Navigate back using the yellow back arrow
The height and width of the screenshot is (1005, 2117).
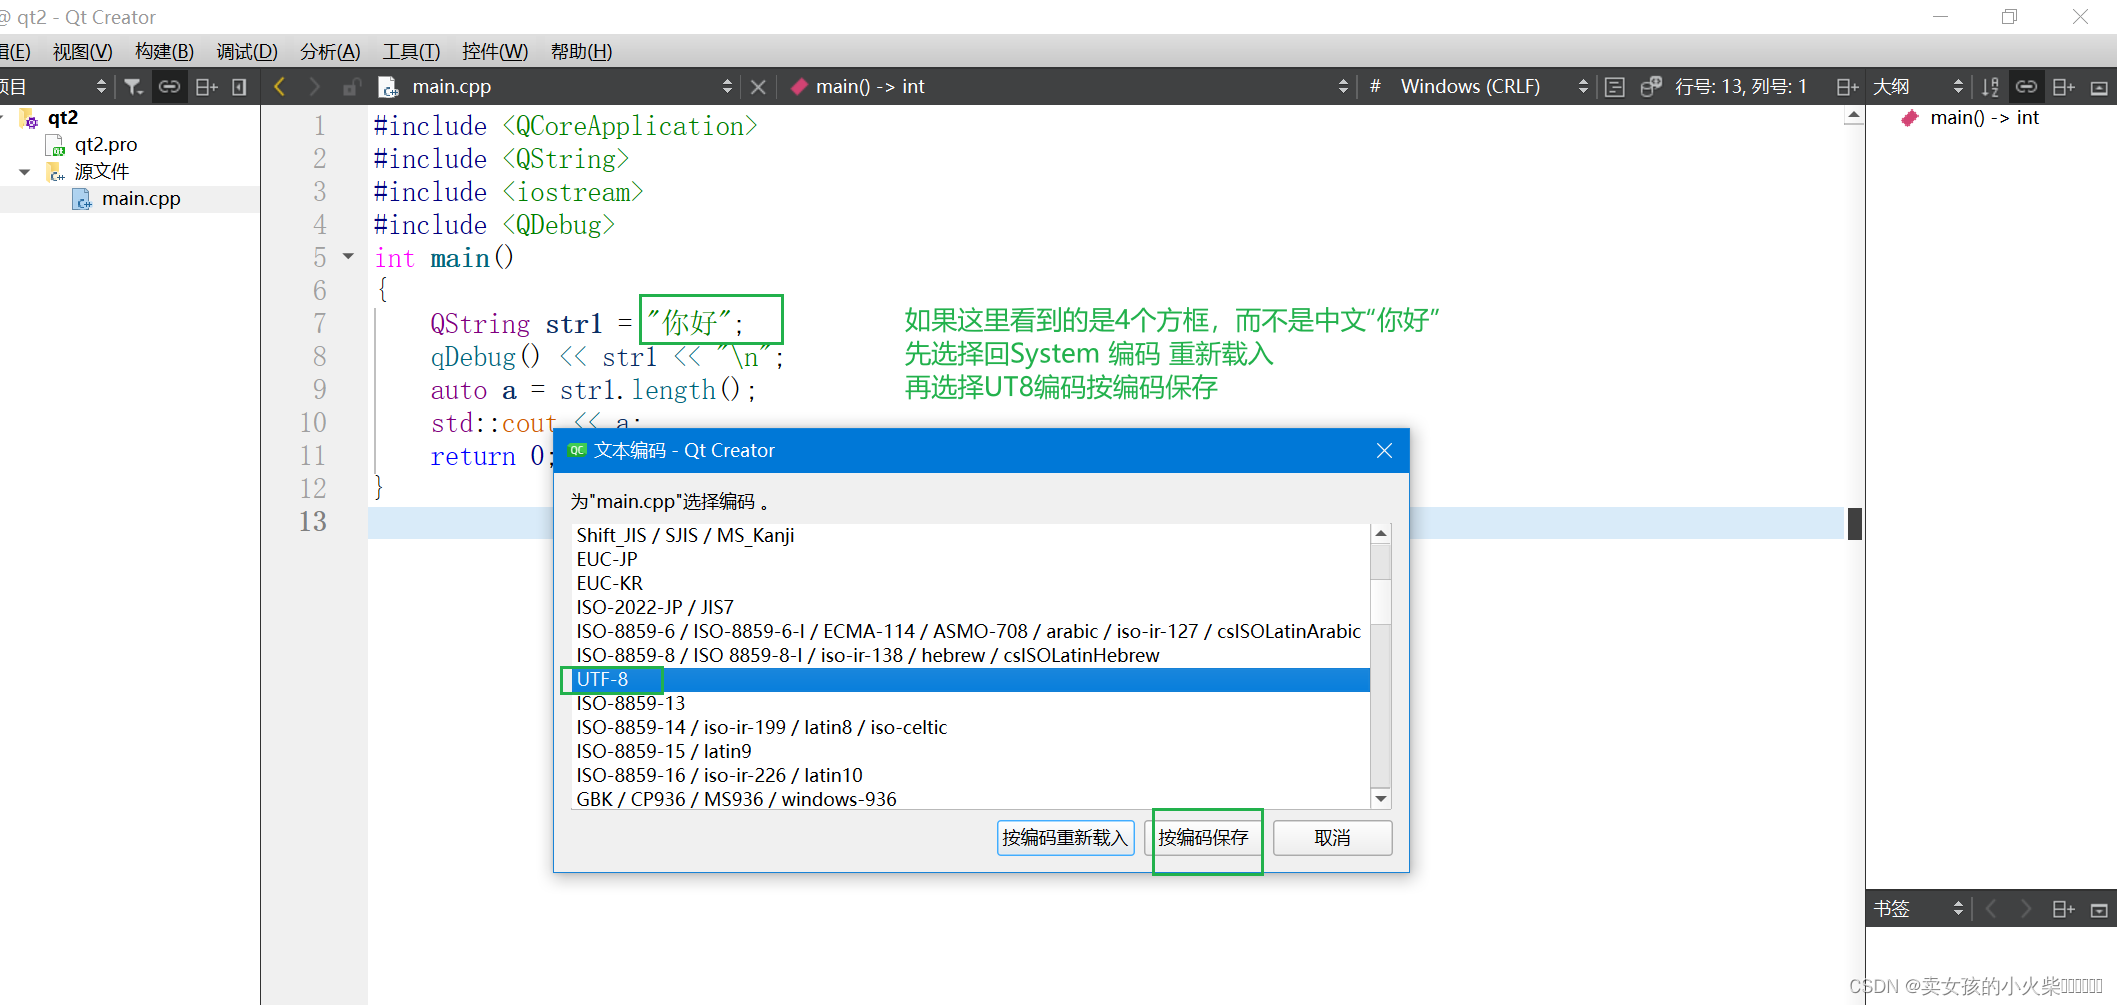(279, 86)
